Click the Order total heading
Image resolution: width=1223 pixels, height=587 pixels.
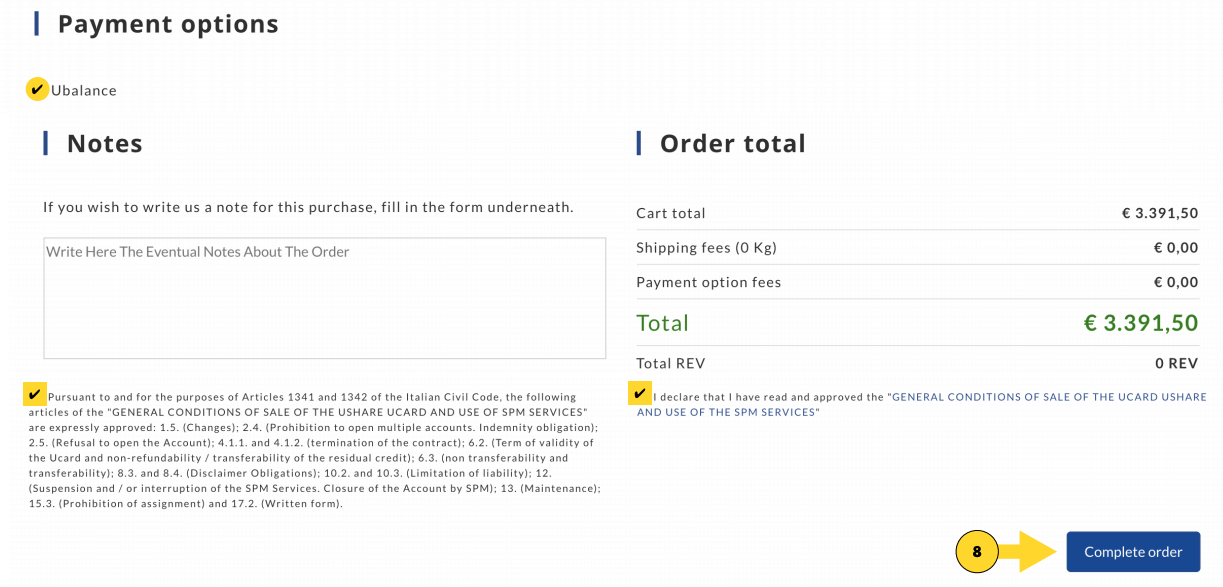[x=732, y=144]
